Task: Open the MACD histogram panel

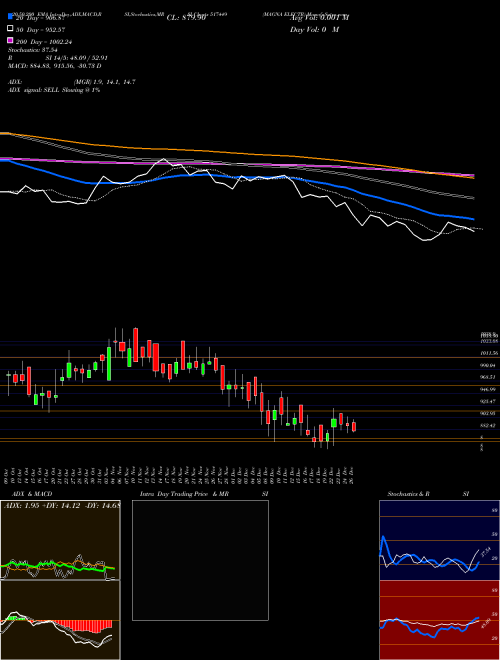Action: tap(60, 620)
